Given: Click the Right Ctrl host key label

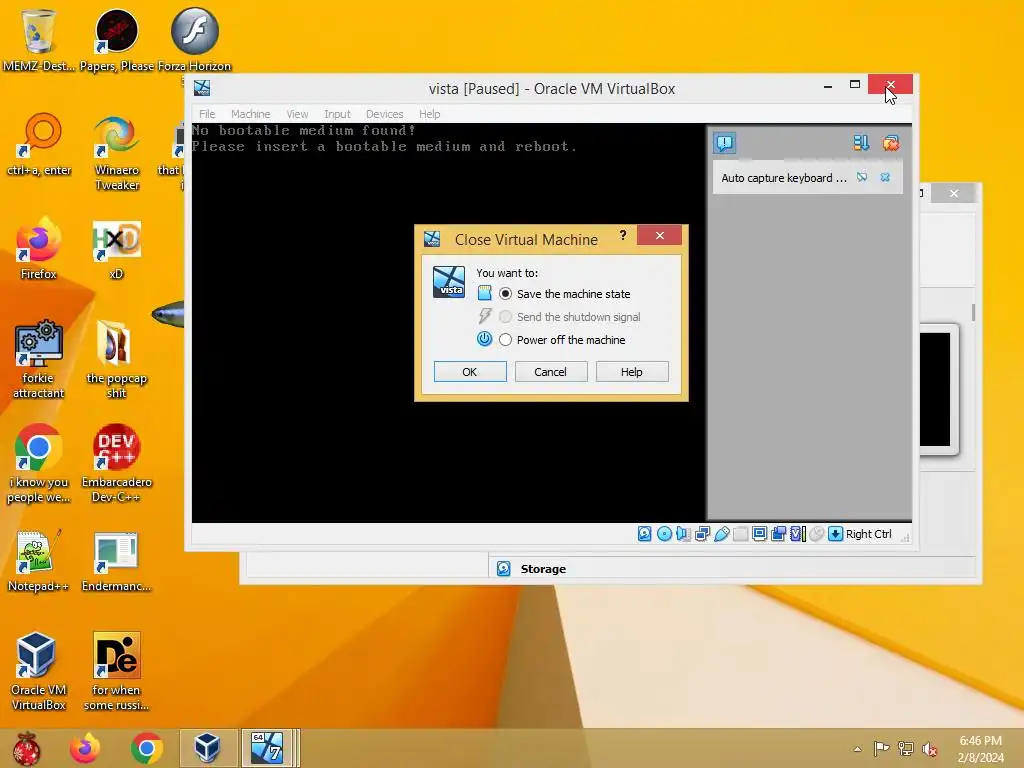Looking at the screenshot, I should [869, 534].
